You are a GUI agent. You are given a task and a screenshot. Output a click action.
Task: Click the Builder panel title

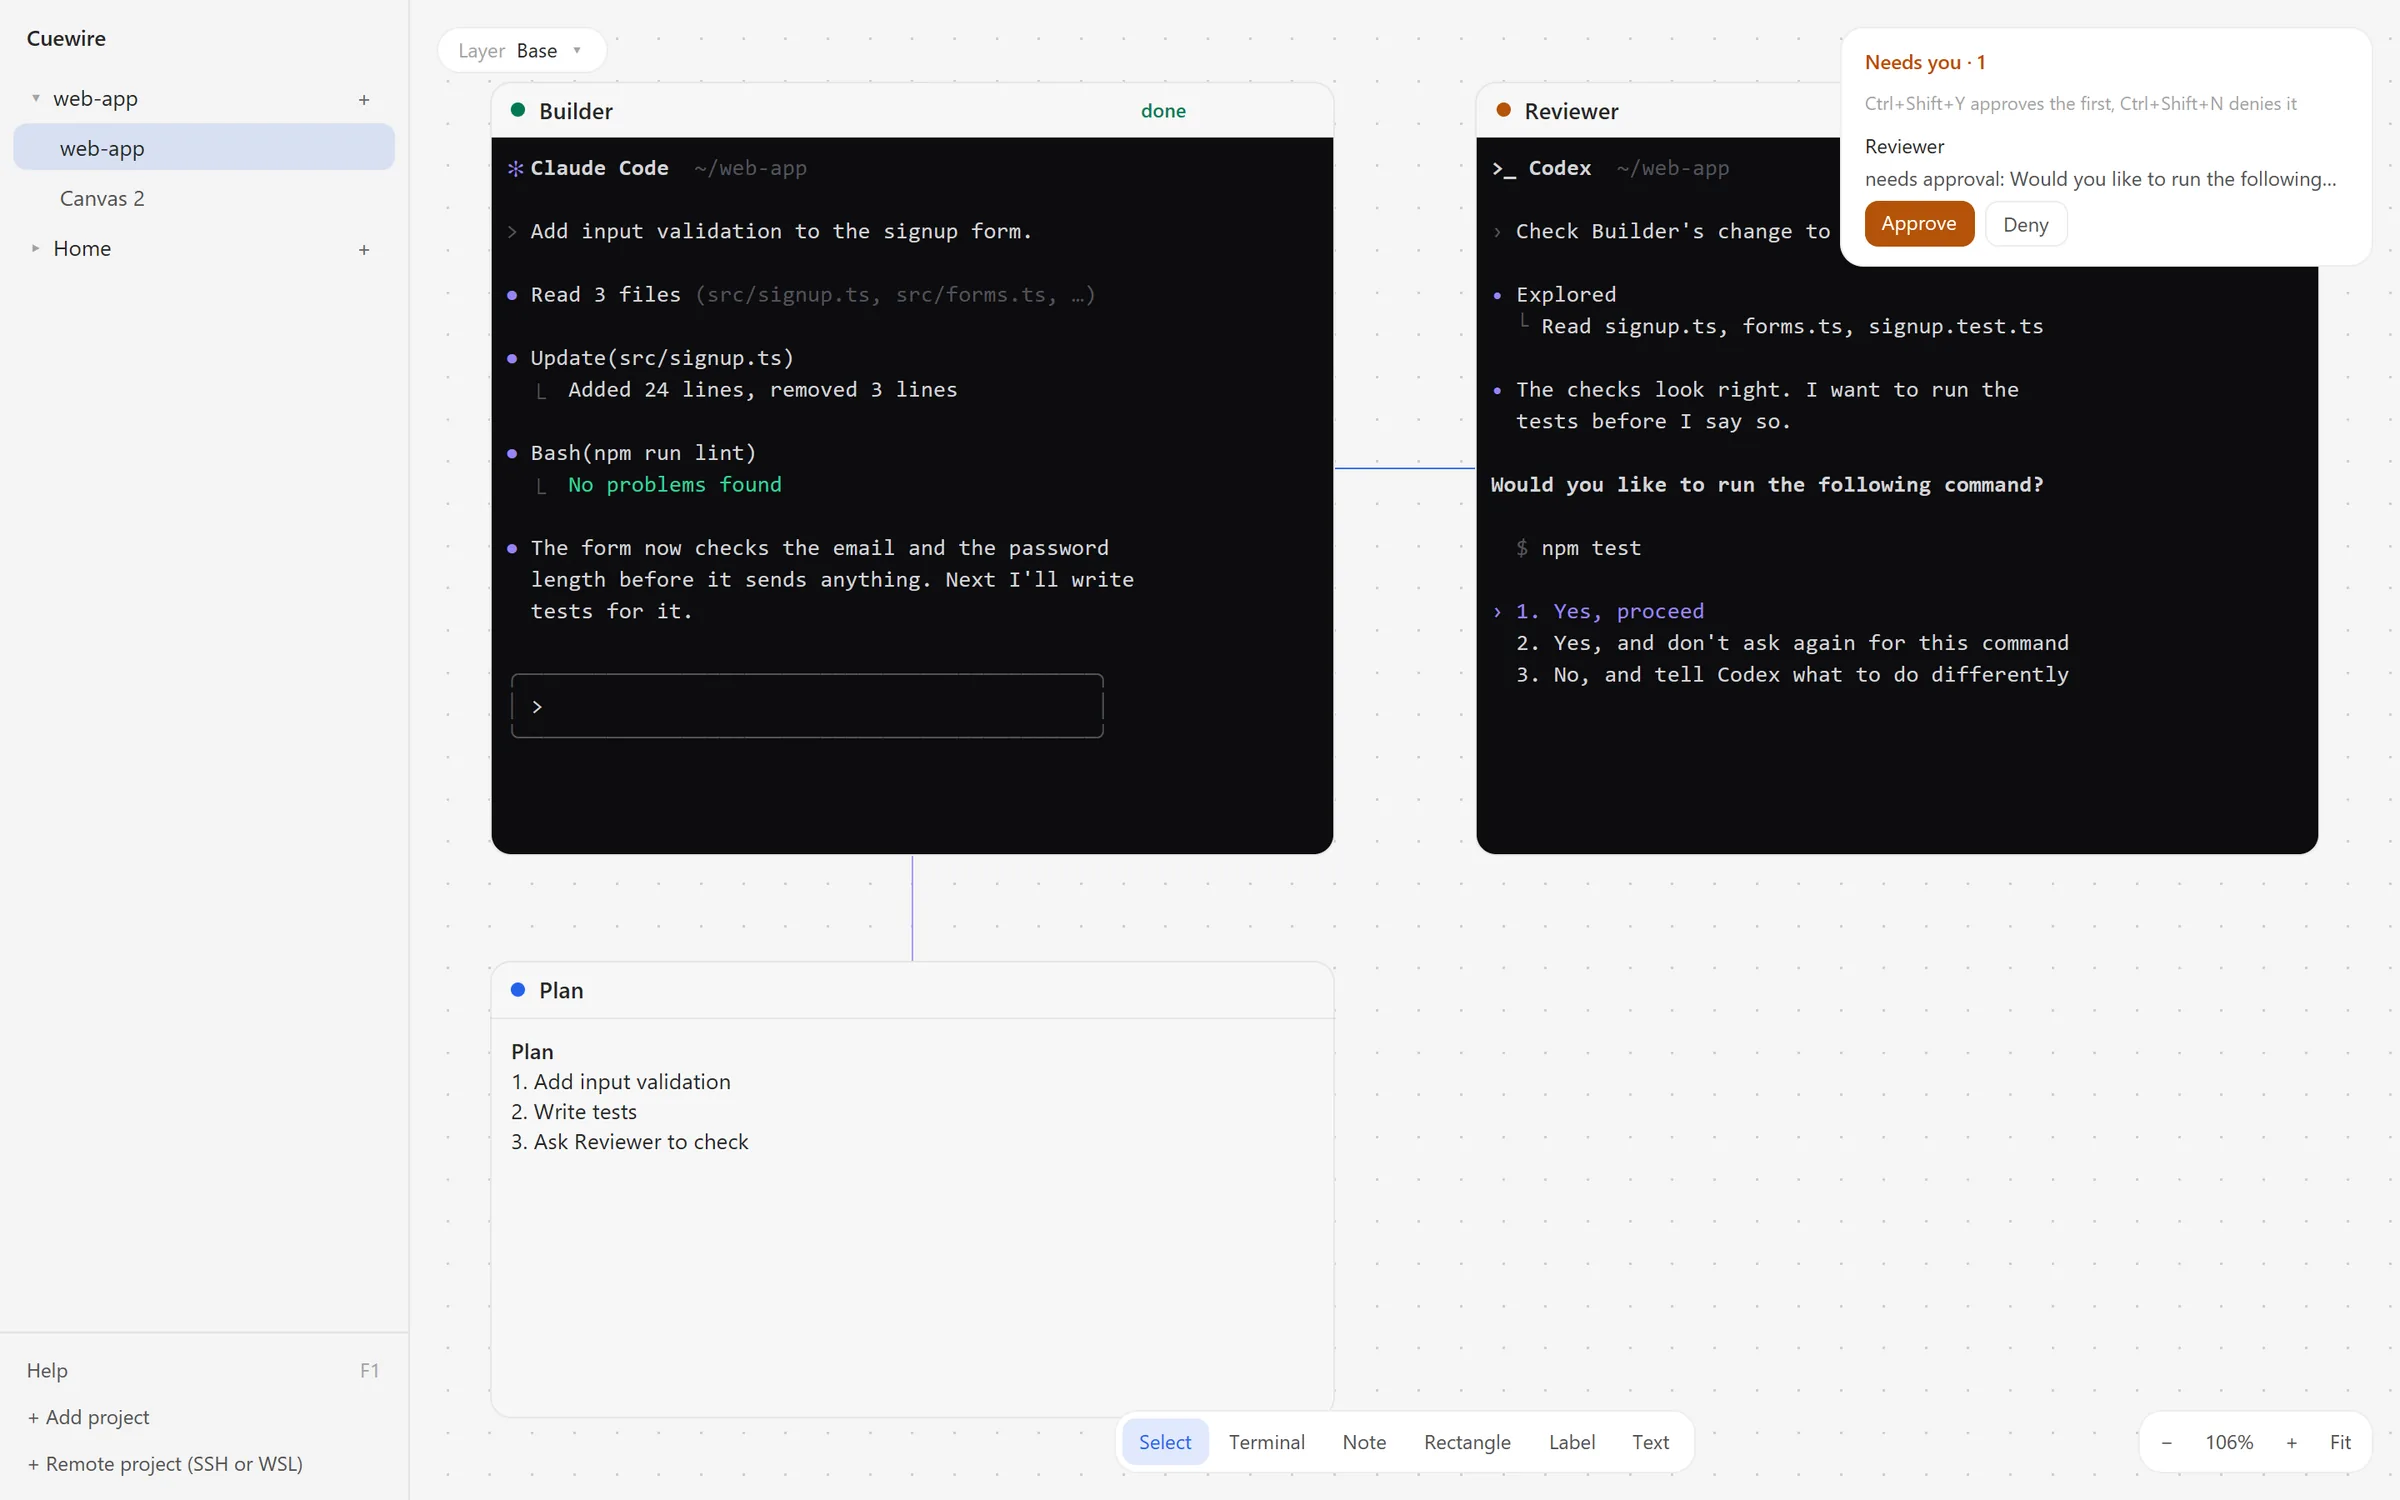pos(575,110)
